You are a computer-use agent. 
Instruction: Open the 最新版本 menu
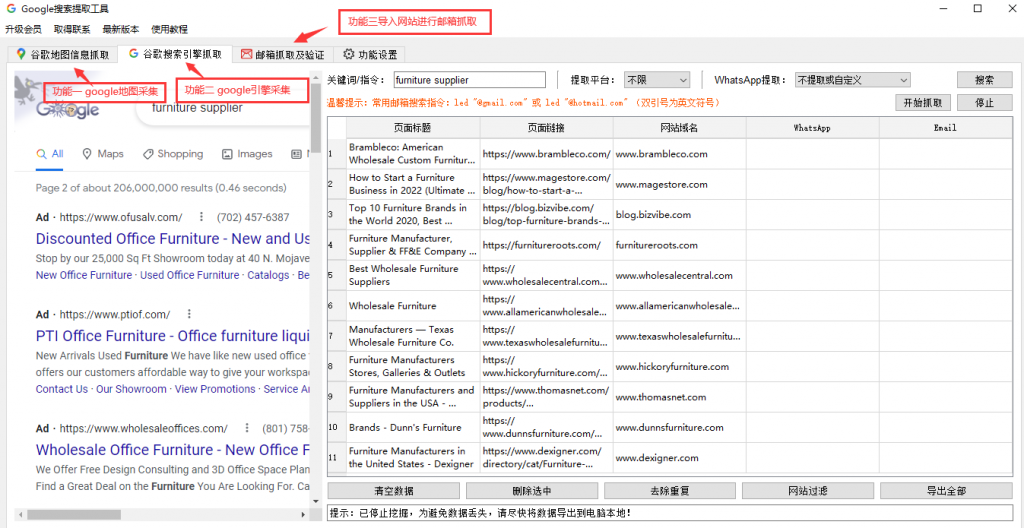(121, 29)
